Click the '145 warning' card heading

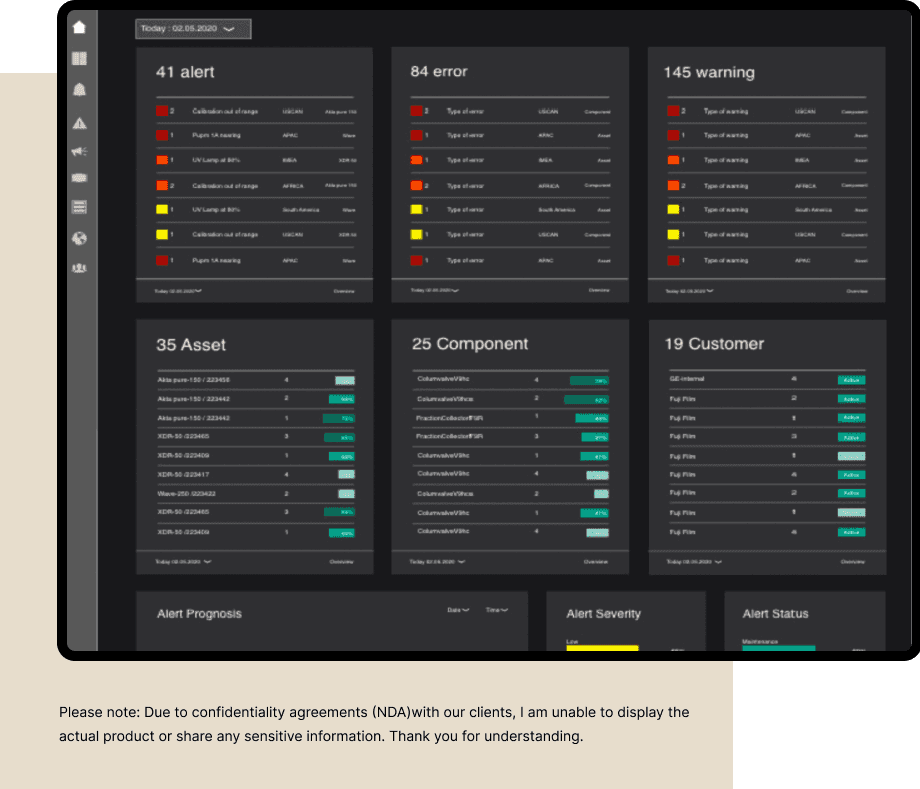pos(709,72)
